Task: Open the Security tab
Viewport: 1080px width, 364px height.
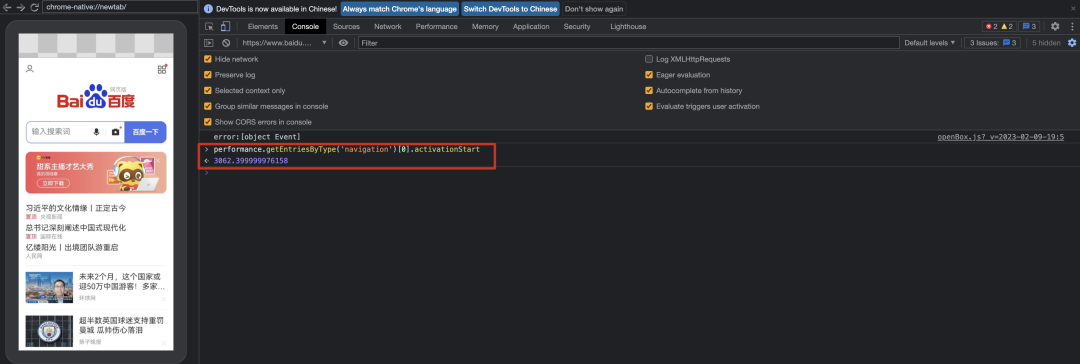Action: click(x=577, y=26)
